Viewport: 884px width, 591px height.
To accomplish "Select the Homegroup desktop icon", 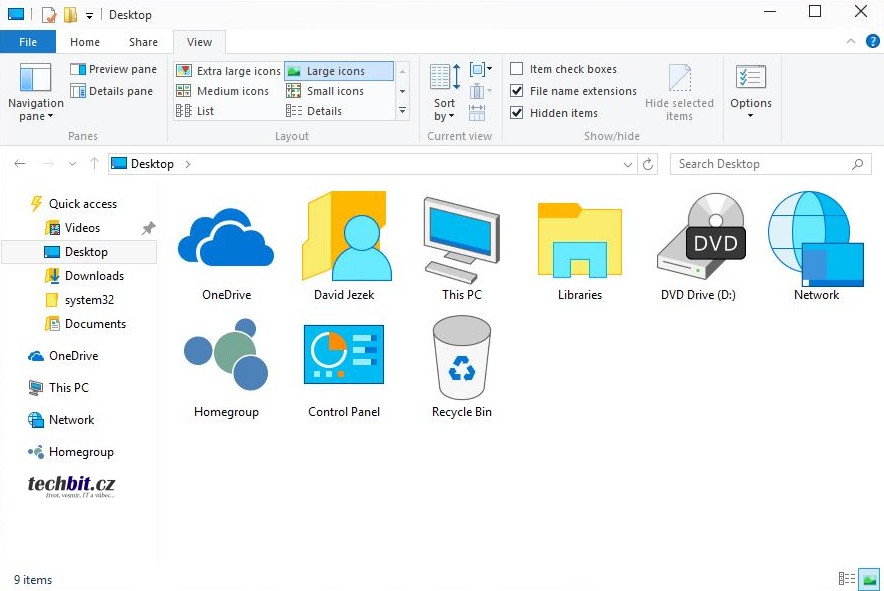I will pos(226,356).
